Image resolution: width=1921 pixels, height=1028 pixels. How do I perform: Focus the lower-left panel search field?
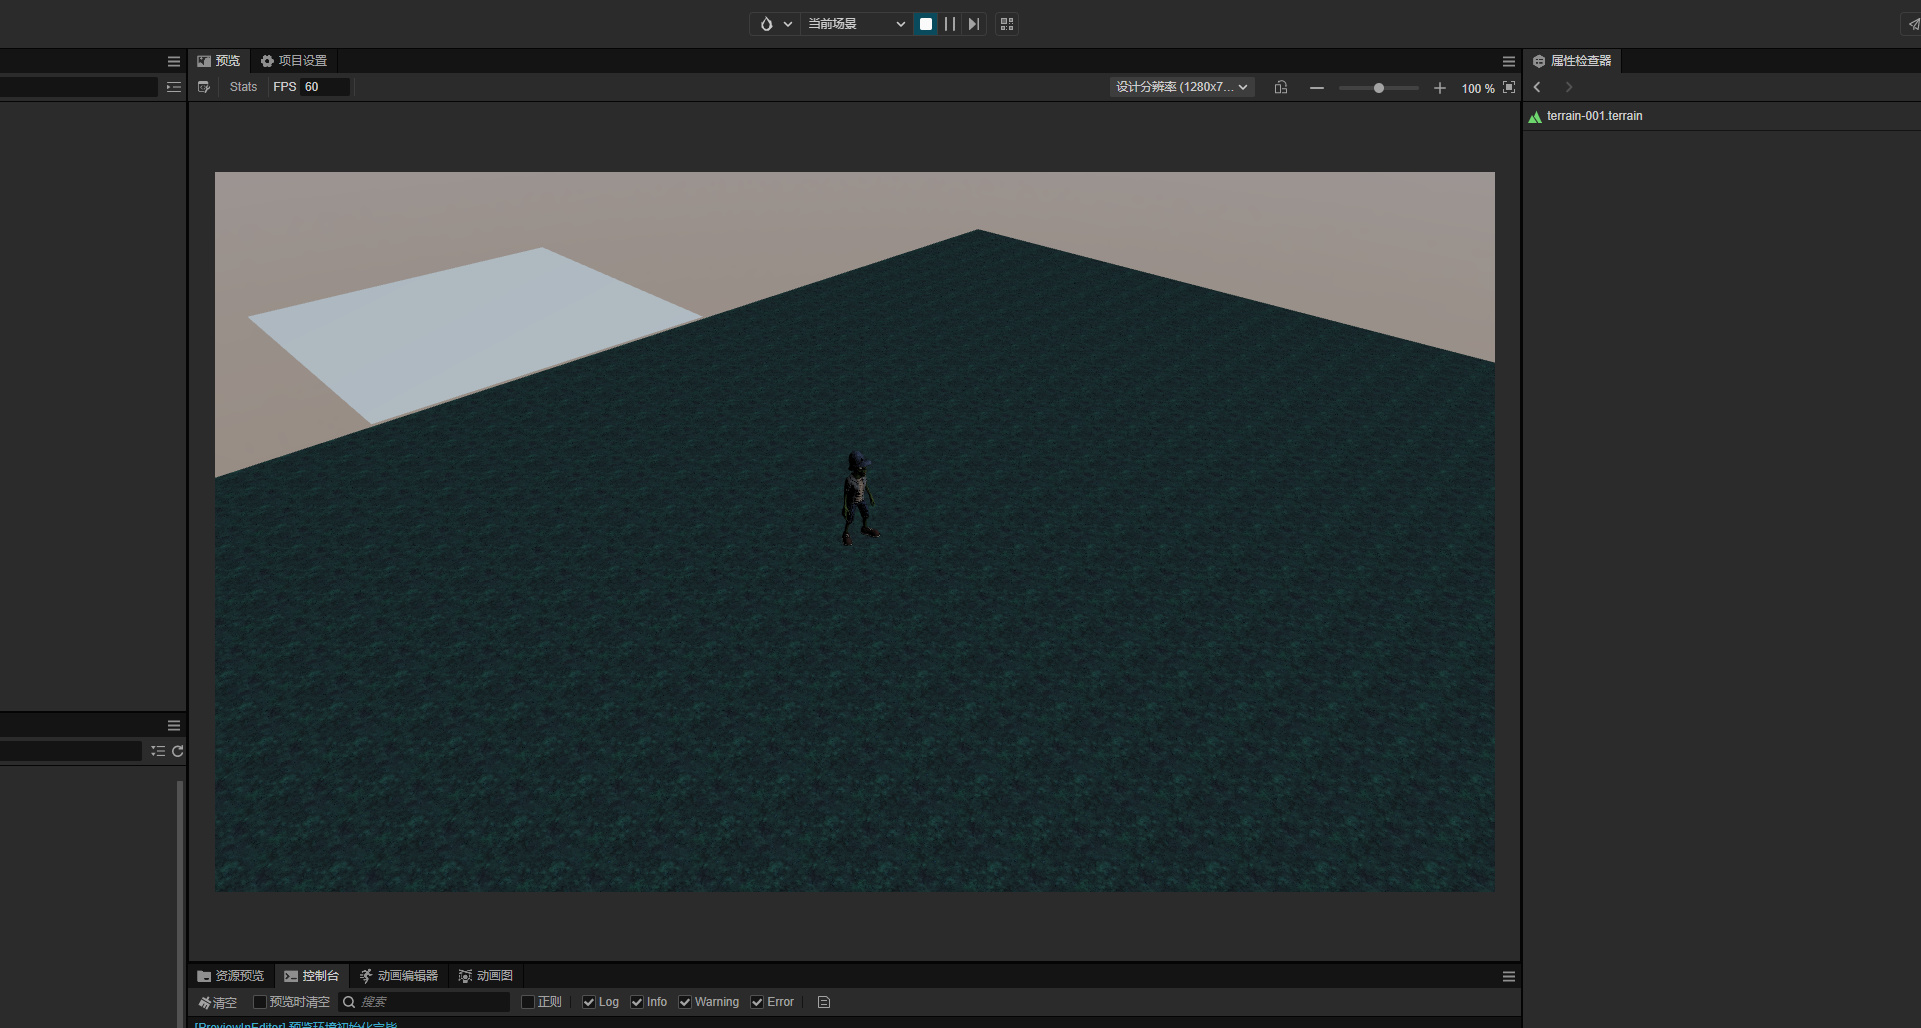coord(71,751)
